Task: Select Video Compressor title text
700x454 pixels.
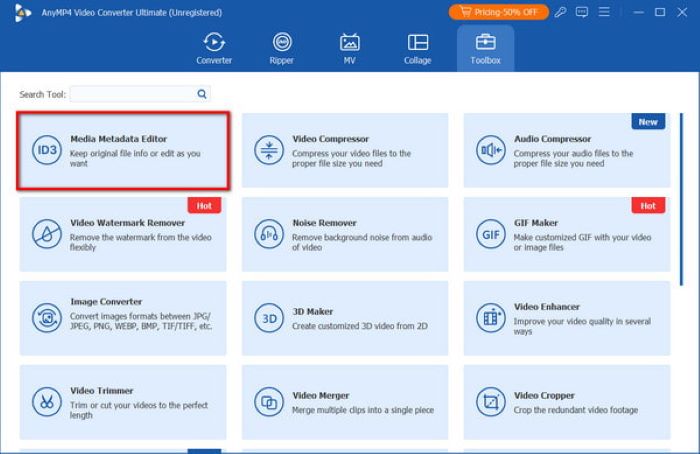Action: (x=330, y=139)
